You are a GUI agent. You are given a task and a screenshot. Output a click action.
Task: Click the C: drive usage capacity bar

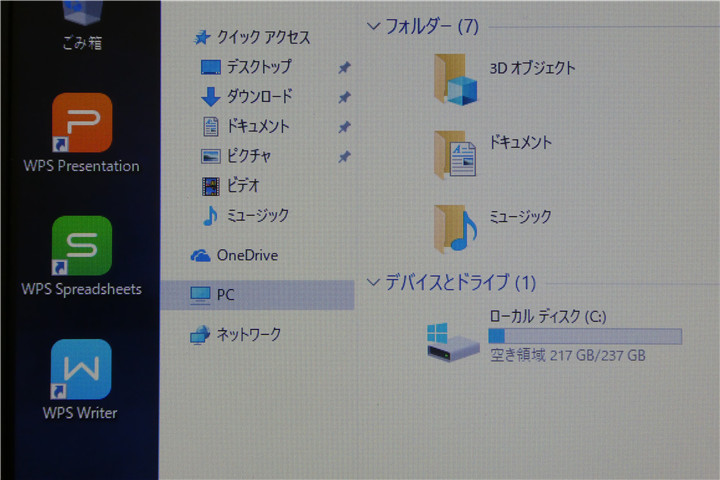click(585, 337)
